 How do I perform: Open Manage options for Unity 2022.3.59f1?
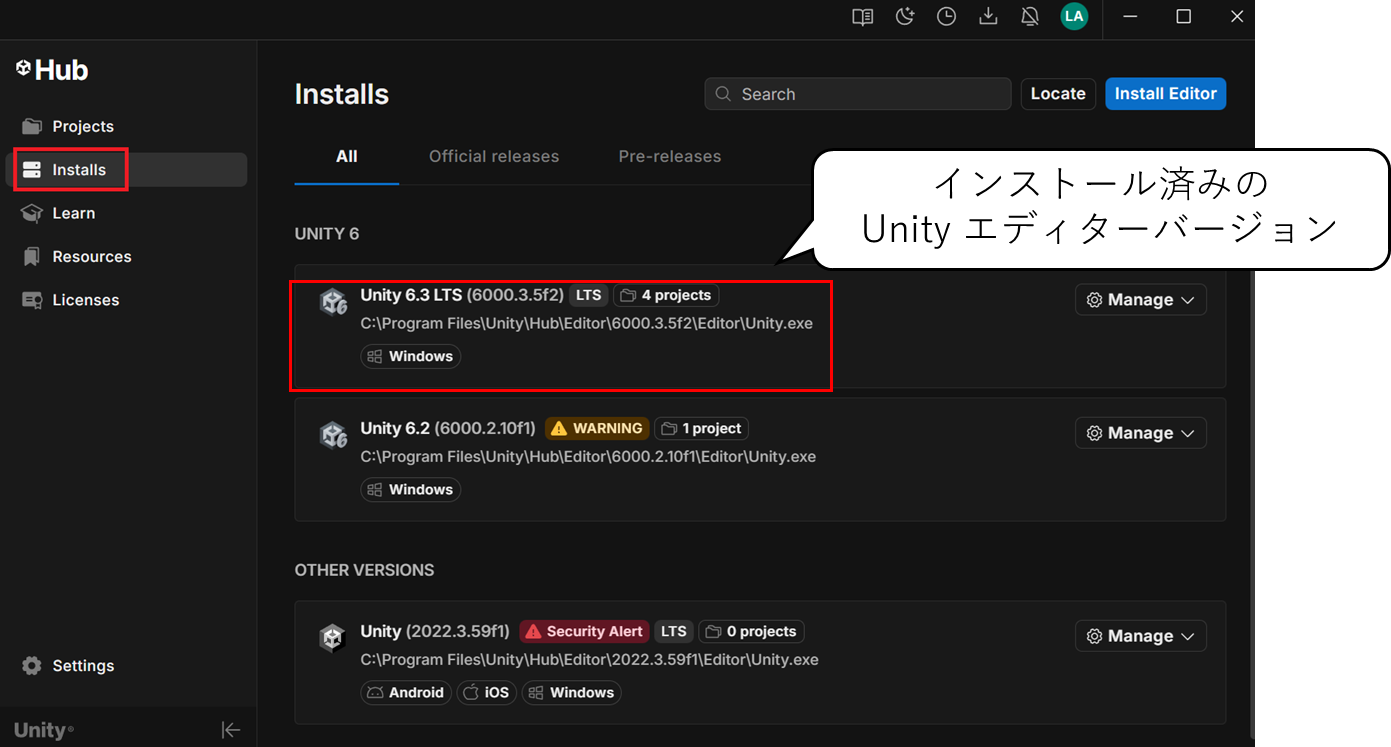(x=1140, y=635)
